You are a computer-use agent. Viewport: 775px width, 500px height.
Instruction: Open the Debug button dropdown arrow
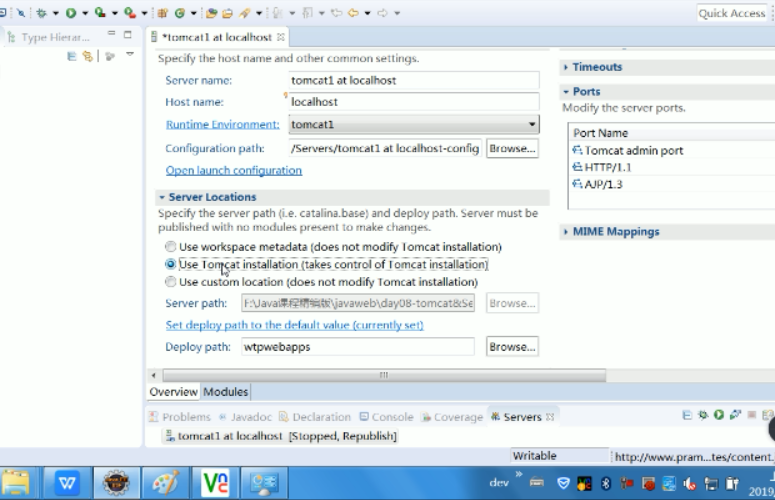click(x=55, y=13)
